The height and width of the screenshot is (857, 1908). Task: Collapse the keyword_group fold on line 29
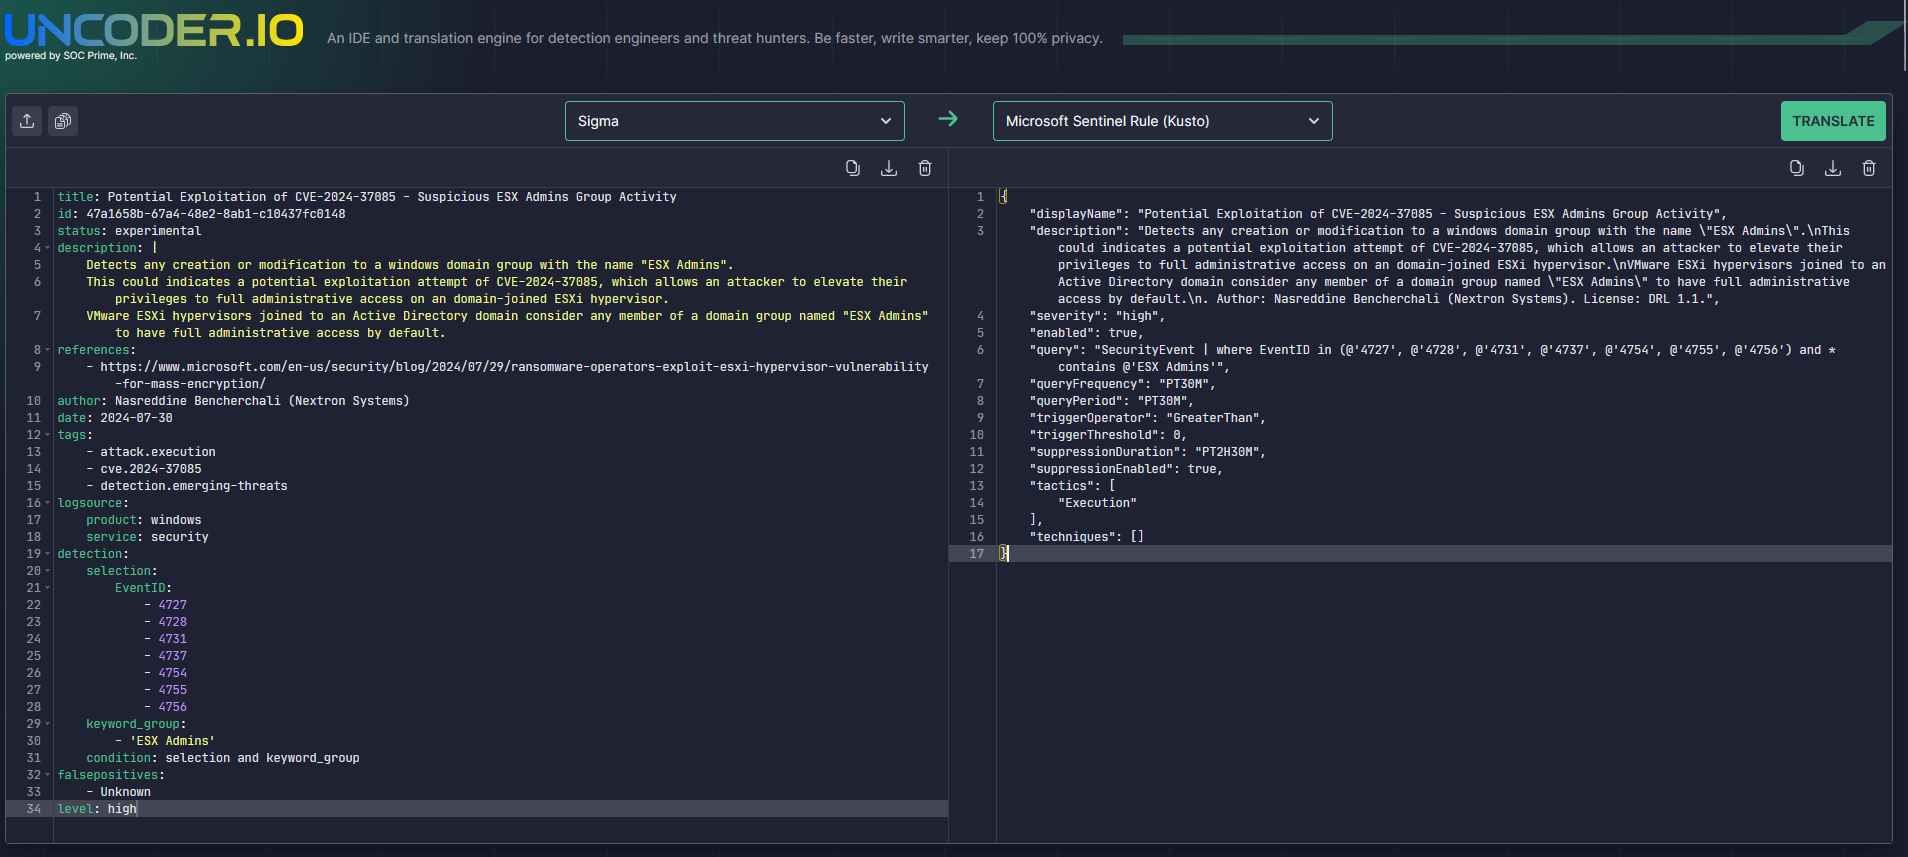(48, 724)
